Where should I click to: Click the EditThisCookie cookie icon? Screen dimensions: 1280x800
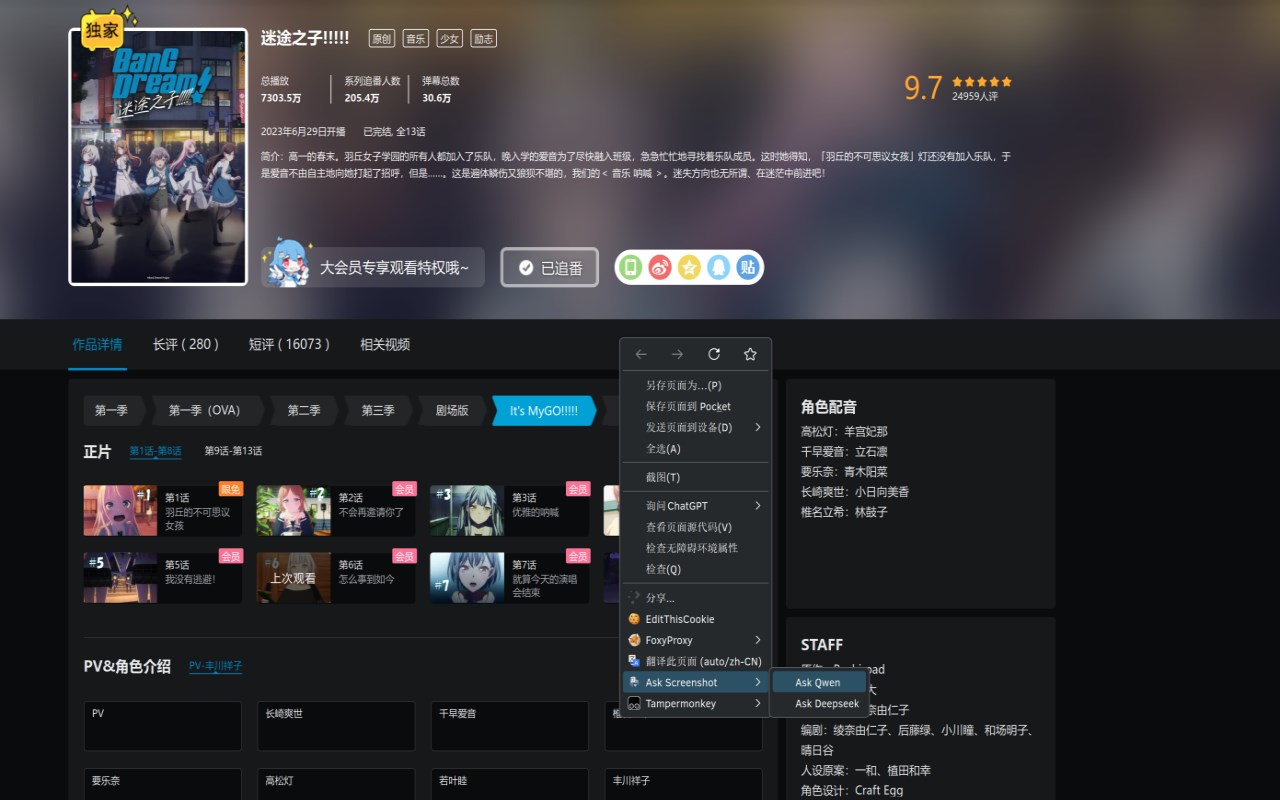(x=634, y=619)
